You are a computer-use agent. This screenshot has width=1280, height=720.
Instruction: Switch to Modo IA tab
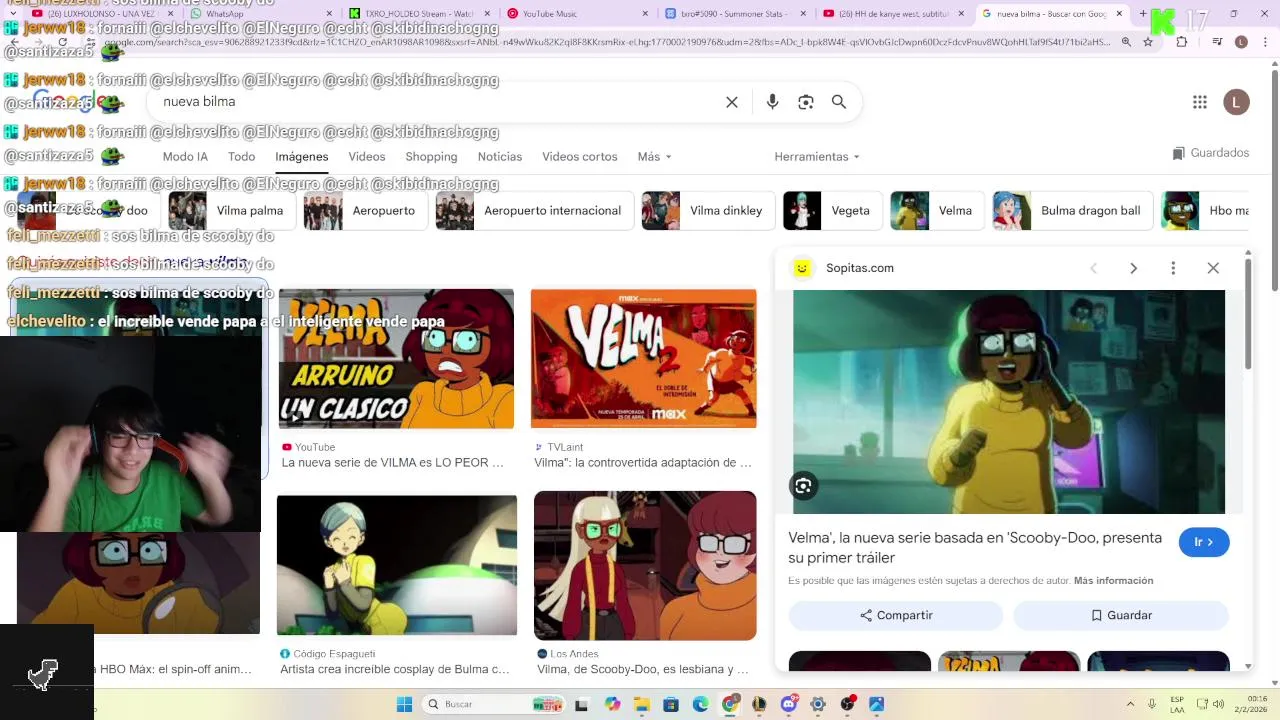point(185,157)
